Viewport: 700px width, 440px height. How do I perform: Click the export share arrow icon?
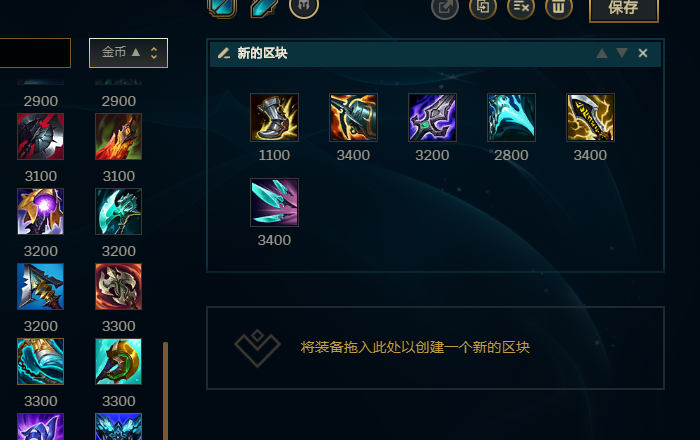pyautogui.click(x=445, y=7)
